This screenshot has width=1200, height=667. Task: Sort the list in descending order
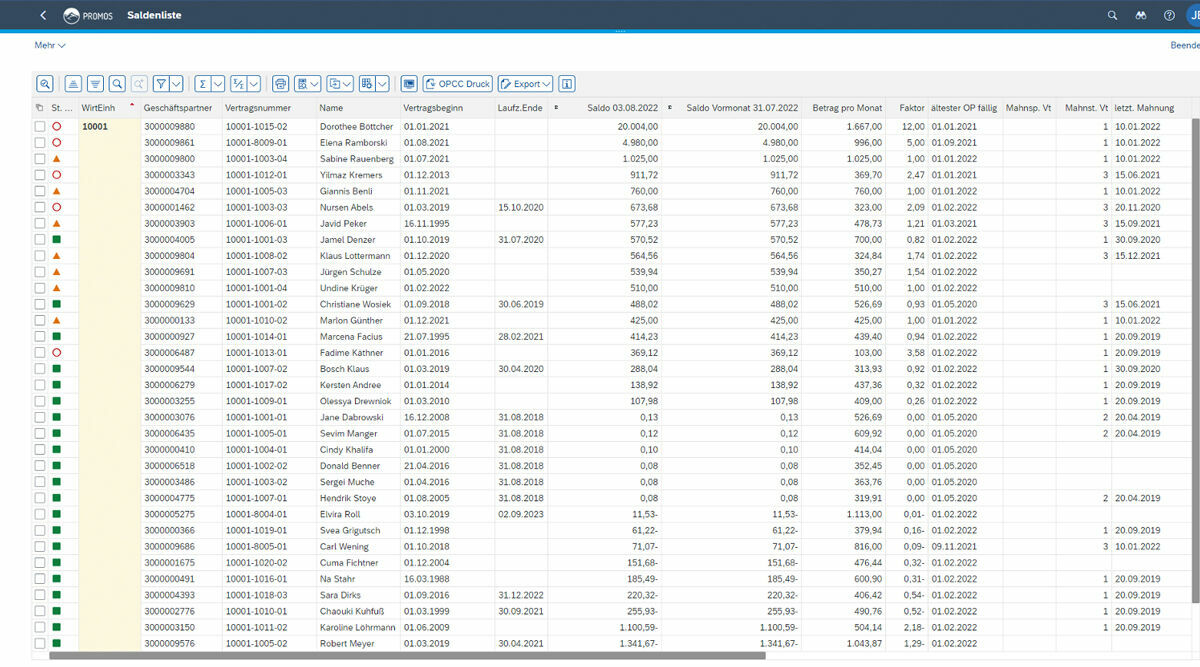[95, 84]
